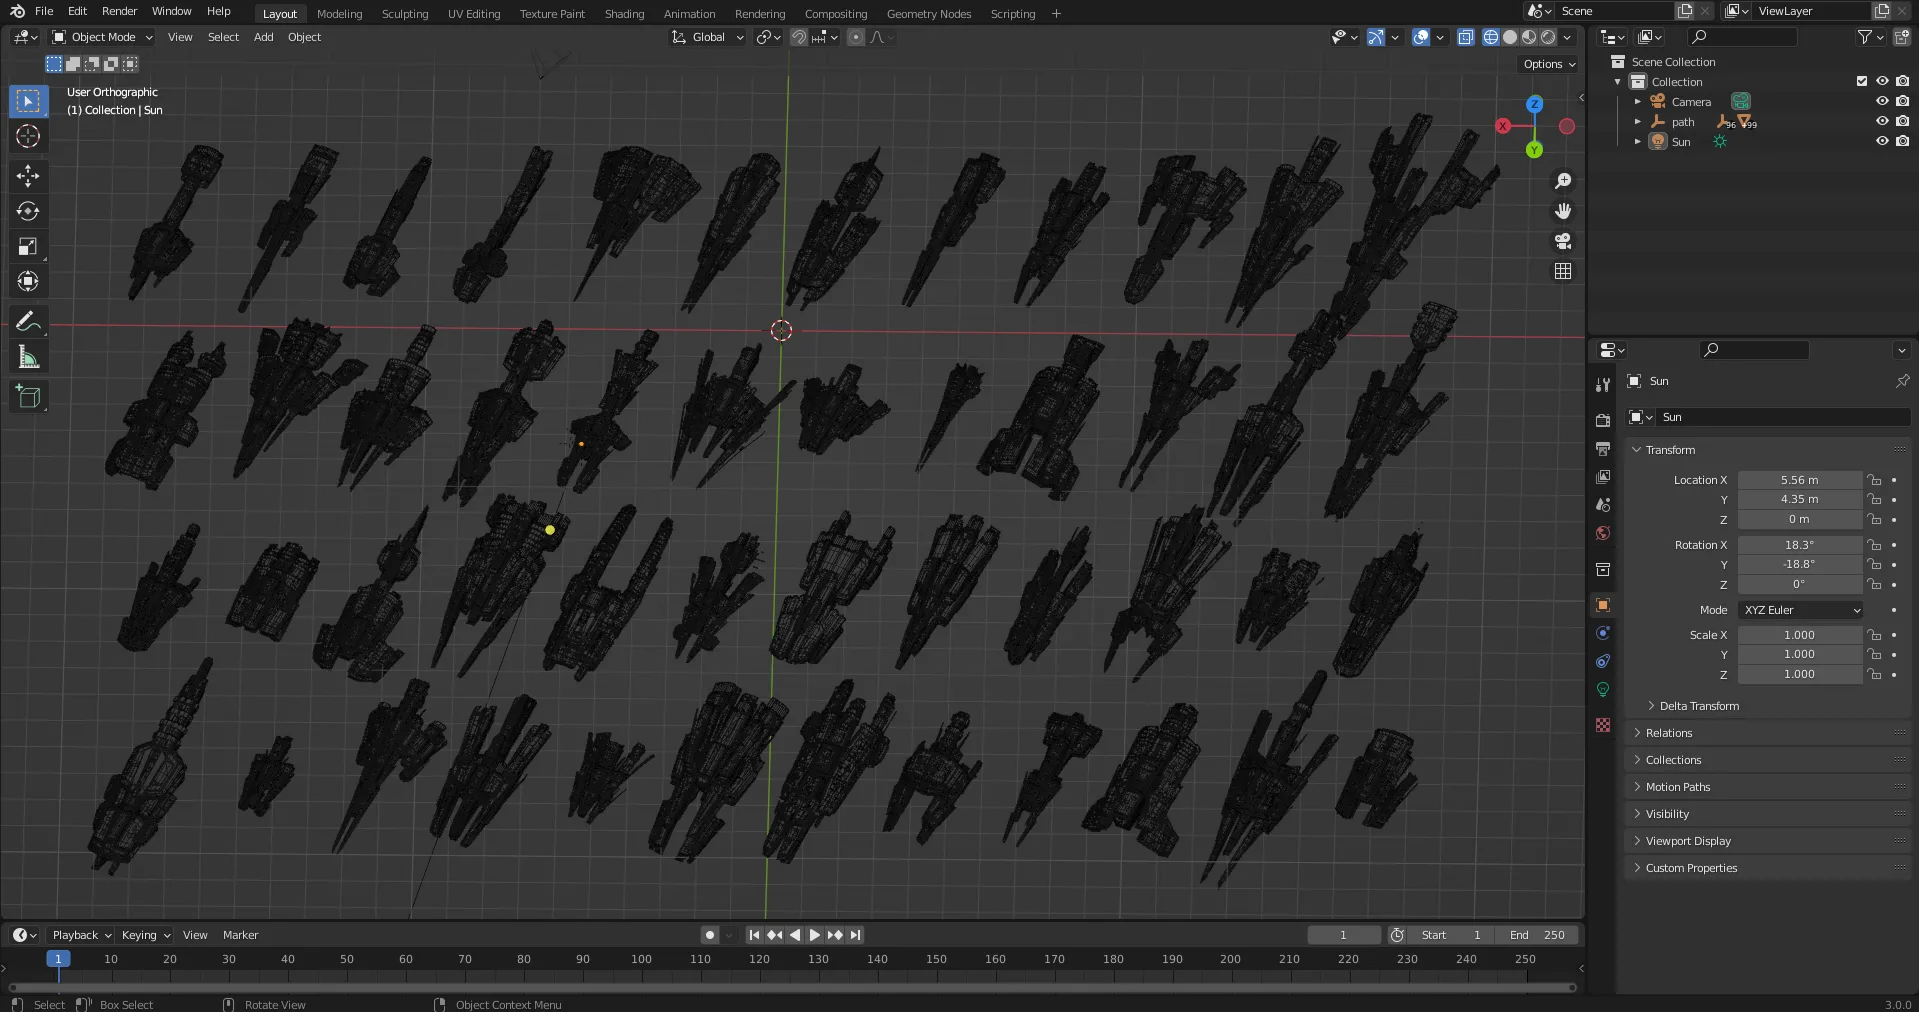Select the Annotate tool
This screenshot has width=1919, height=1012.
pyautogui.click(x=28, y=321)
